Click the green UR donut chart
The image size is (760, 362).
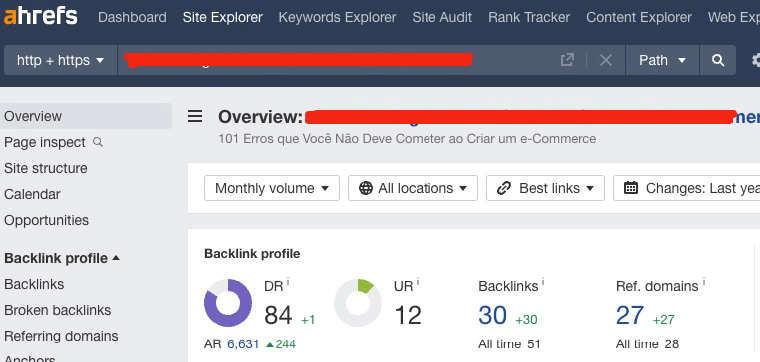(358, 303)
